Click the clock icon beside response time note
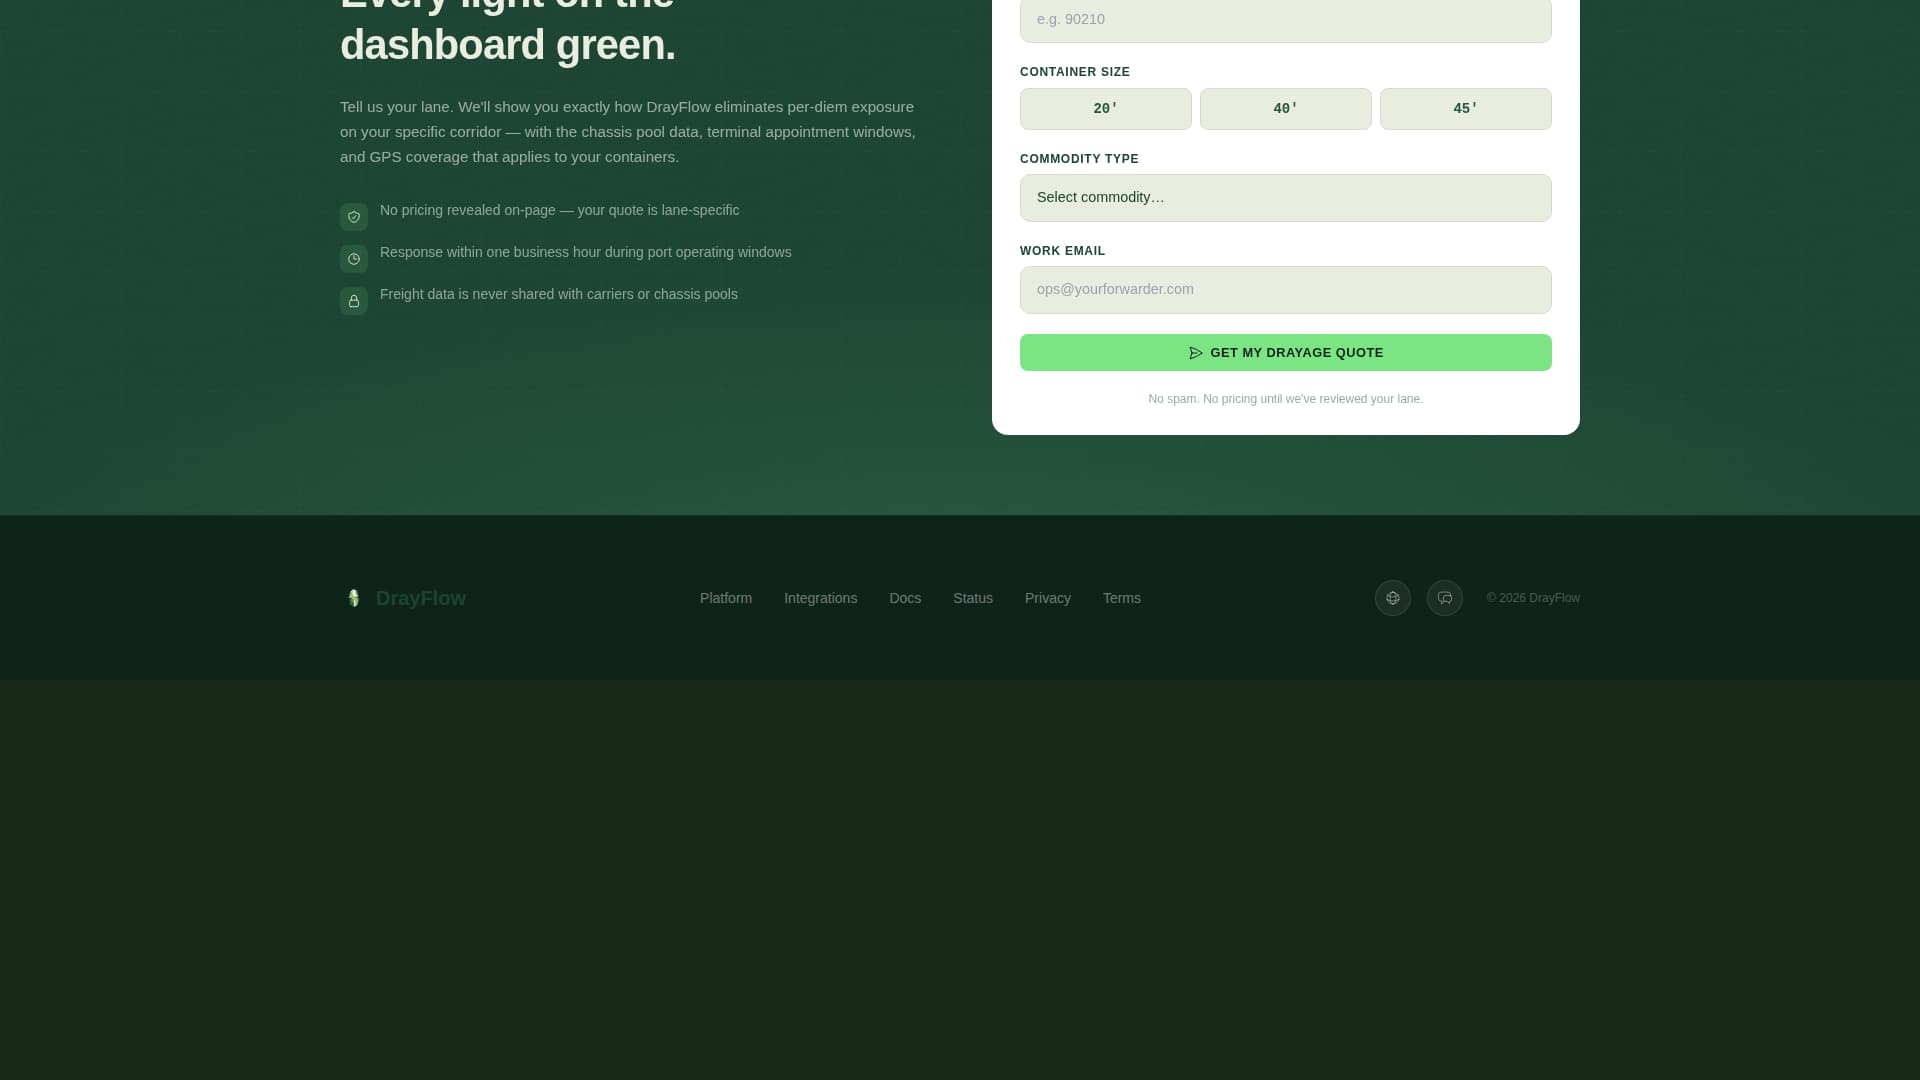 point(354,259)
